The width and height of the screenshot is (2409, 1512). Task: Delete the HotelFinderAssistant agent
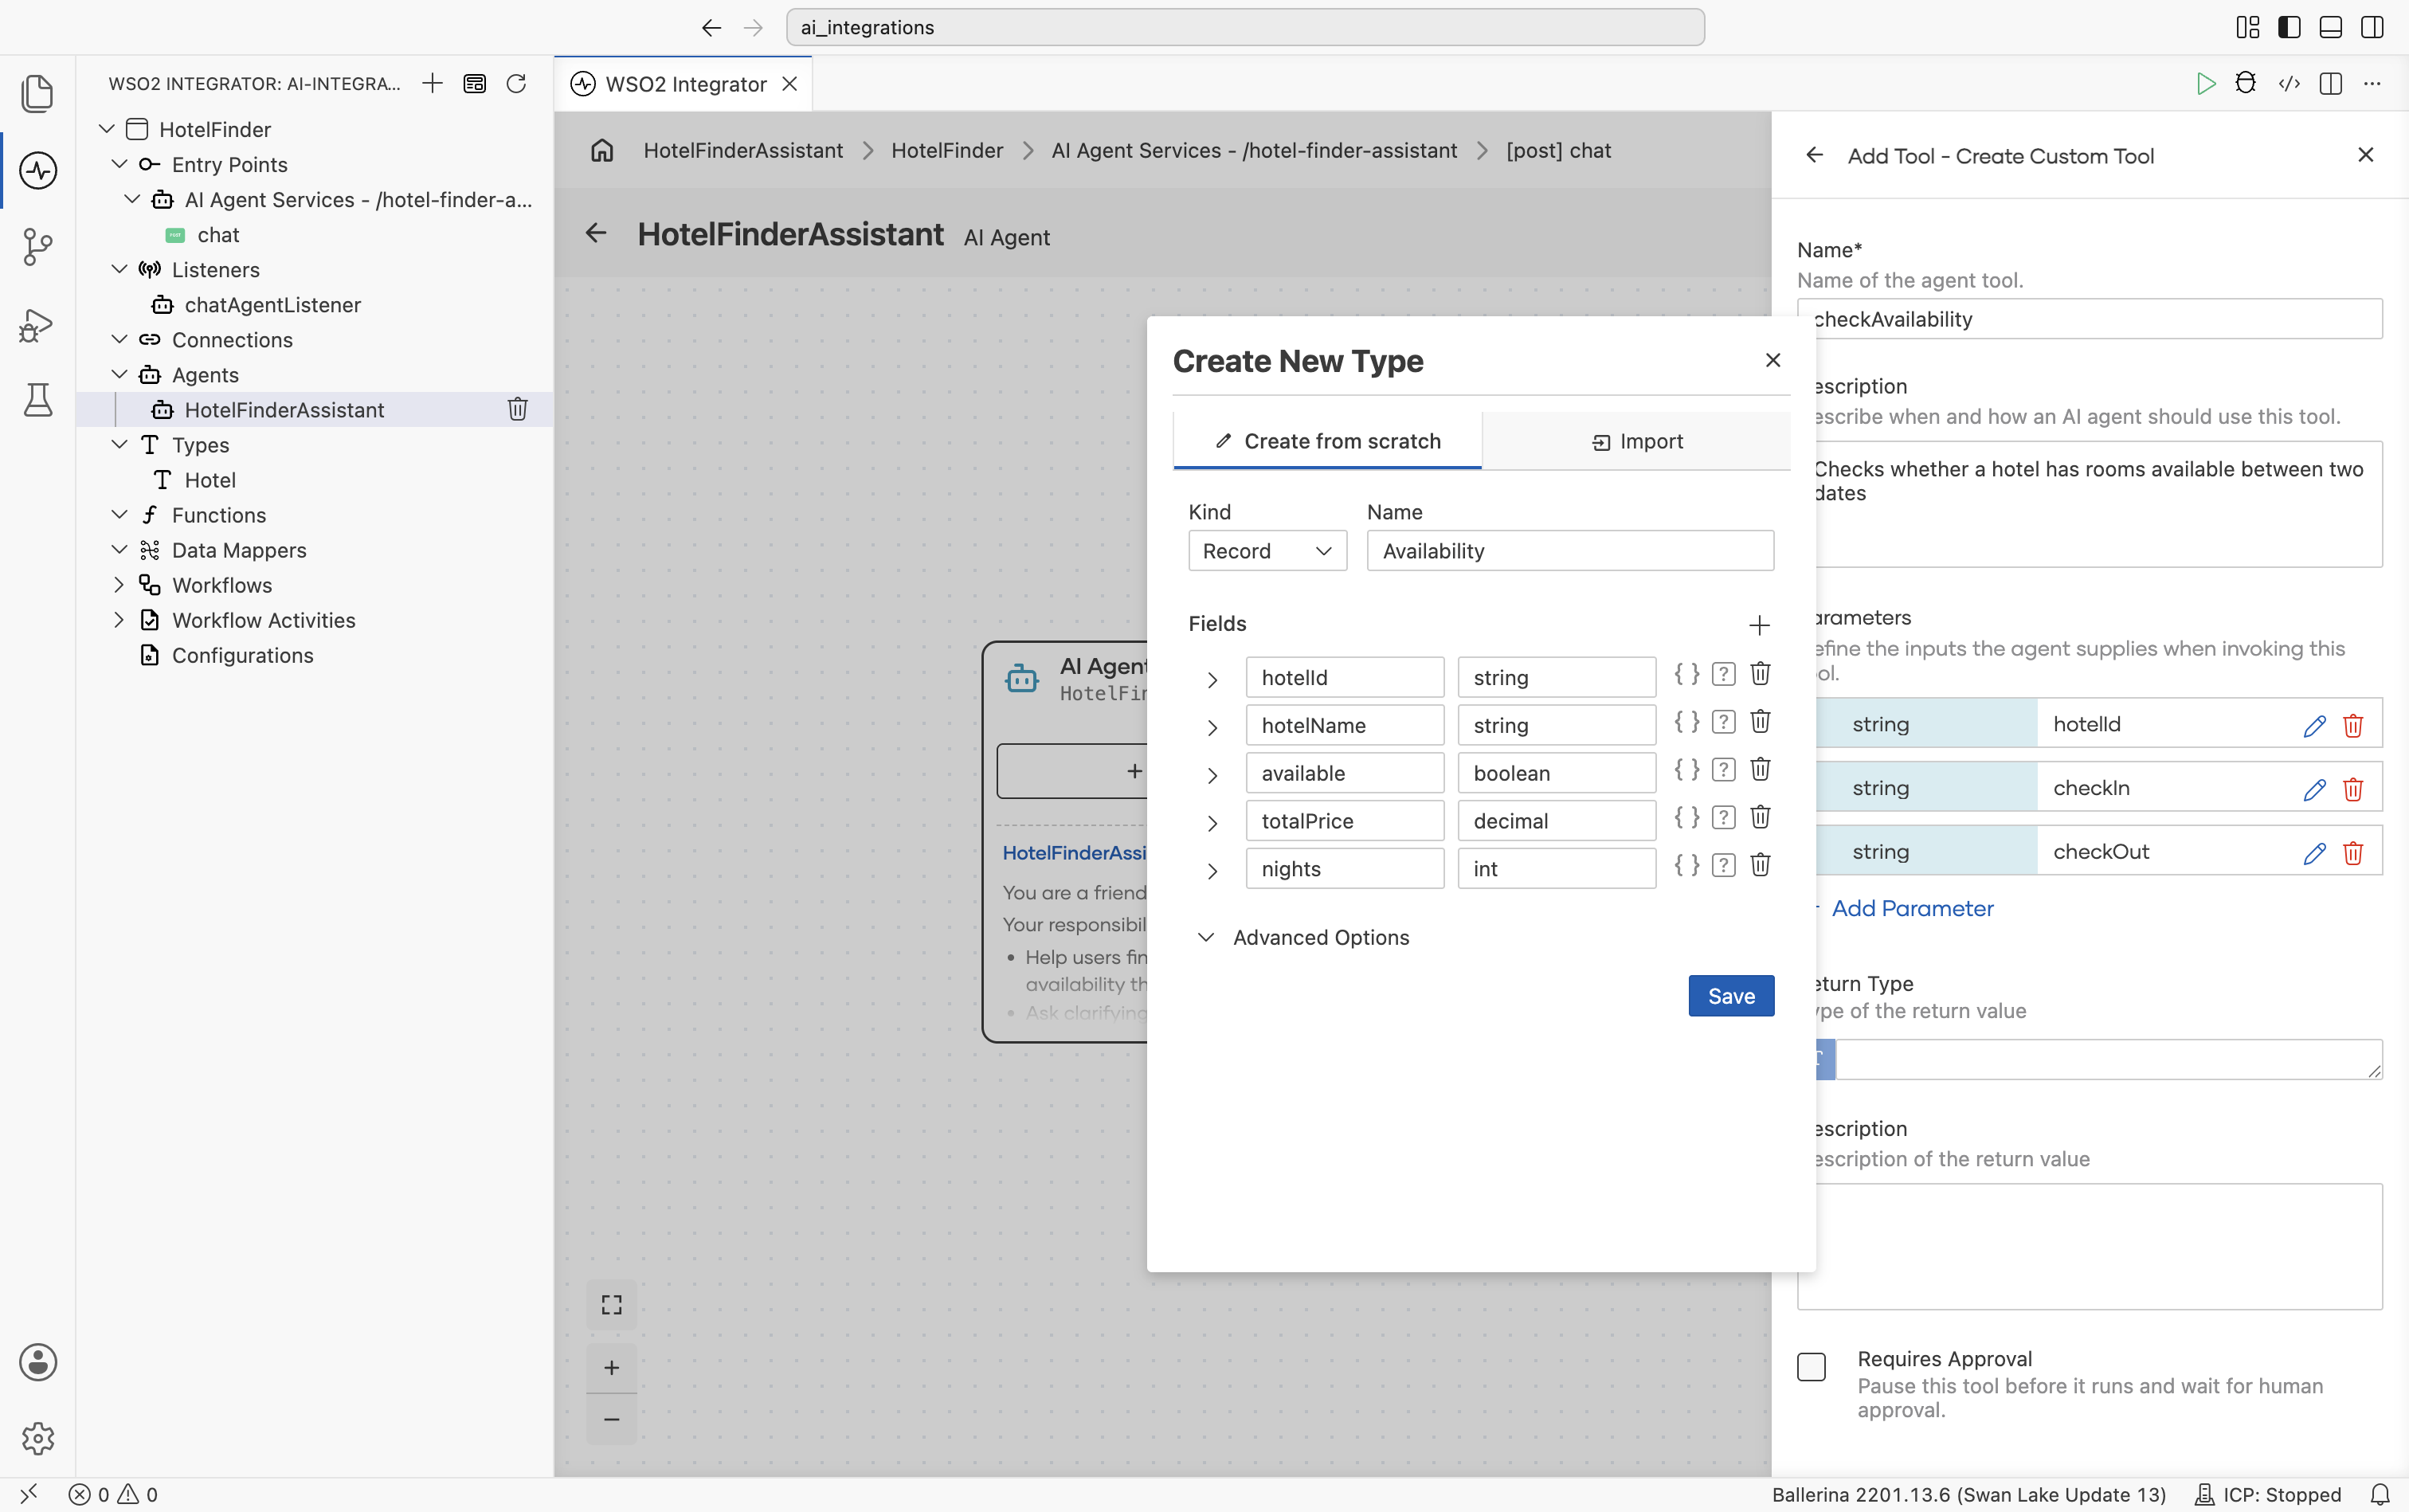pyautogui.click(x=518, y=409)
